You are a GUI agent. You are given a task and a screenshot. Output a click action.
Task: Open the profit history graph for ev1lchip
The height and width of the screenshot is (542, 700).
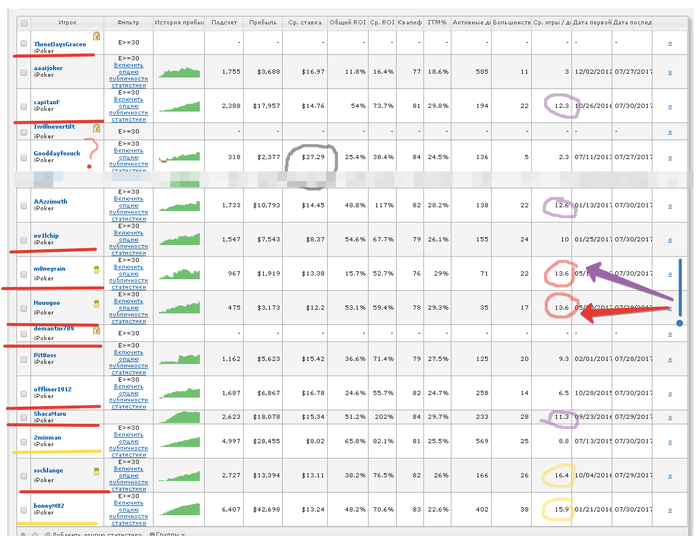179,239
